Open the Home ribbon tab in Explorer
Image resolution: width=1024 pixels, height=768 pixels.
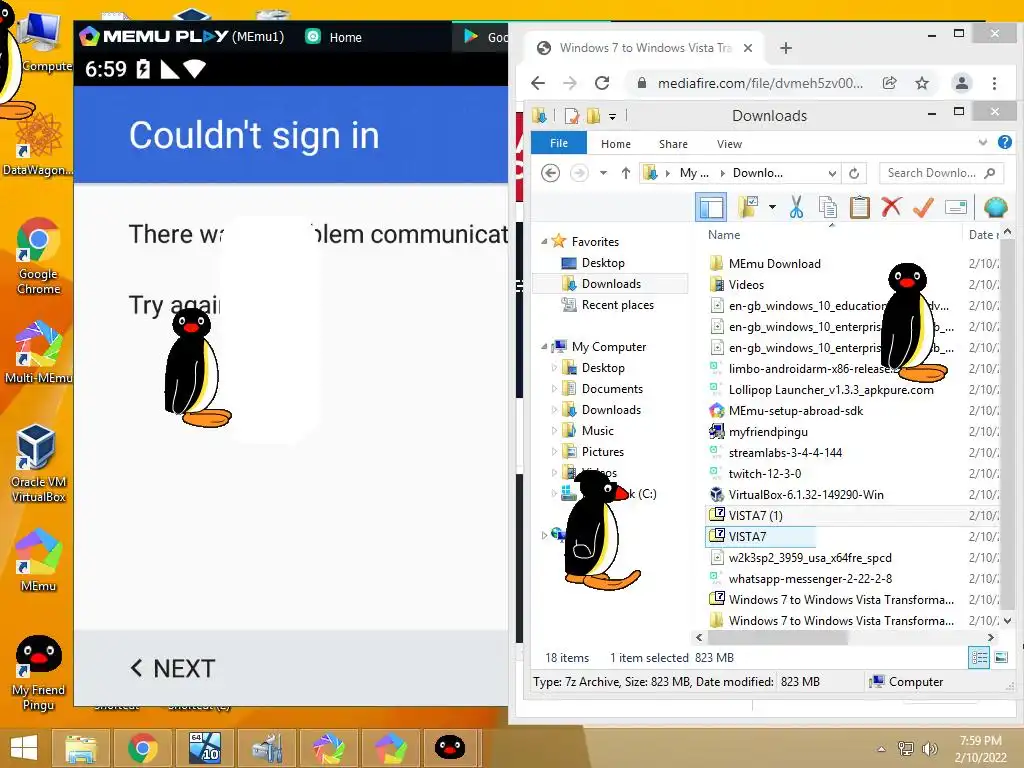tap(615, 144)
